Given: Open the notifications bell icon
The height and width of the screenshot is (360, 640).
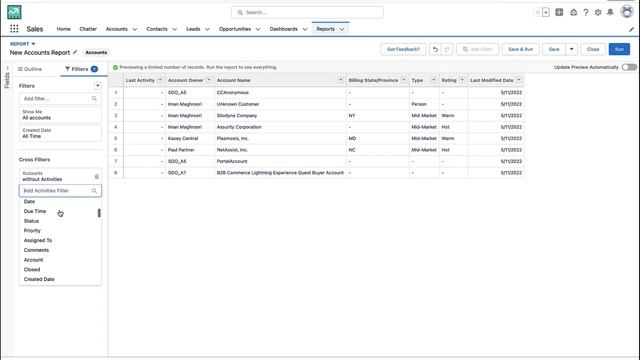Looking at the screenshot, I should [610, 12].
